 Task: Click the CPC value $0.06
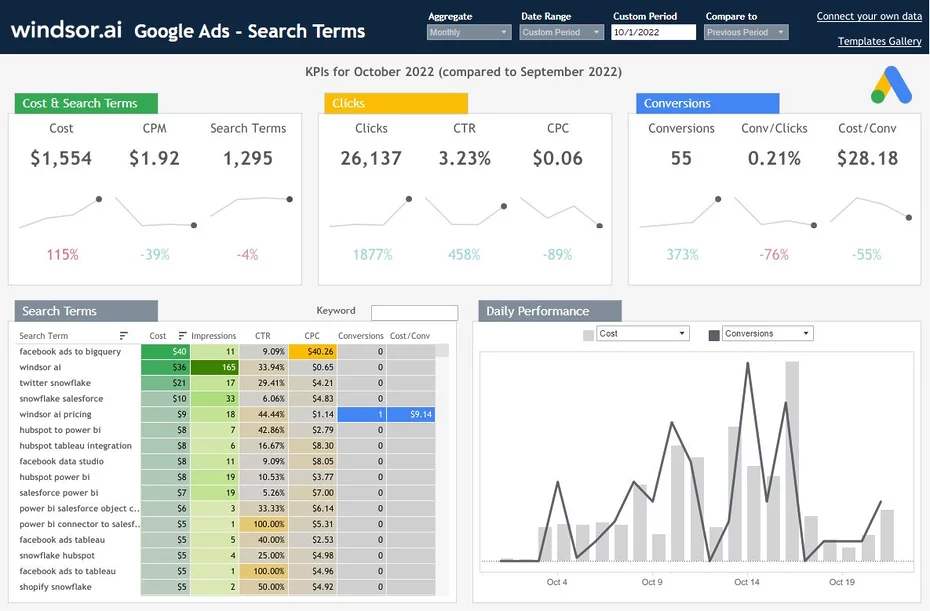point(558,158)
